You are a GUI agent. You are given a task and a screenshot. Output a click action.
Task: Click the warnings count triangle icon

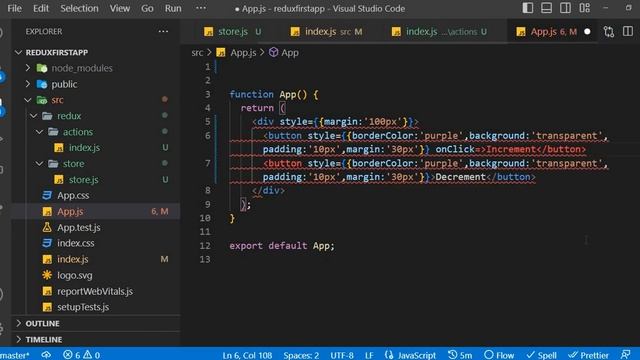(x=88, y=355)
